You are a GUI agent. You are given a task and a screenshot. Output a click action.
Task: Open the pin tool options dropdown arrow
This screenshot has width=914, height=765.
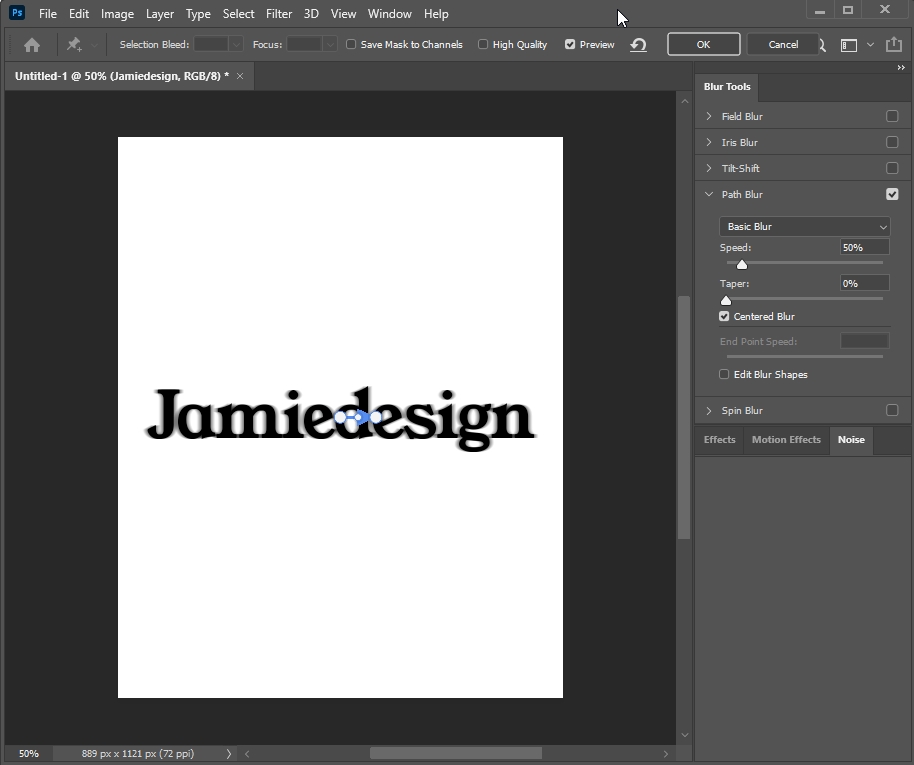coord(94,45)
